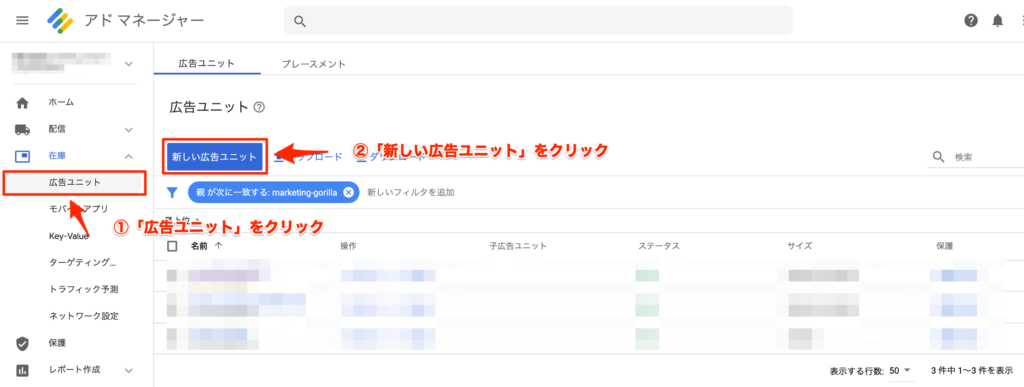Image resolution: width=1024 pixels, height=387 pixels.
Task: Expand the 配信 sidebar section
Action: point(129,129)
